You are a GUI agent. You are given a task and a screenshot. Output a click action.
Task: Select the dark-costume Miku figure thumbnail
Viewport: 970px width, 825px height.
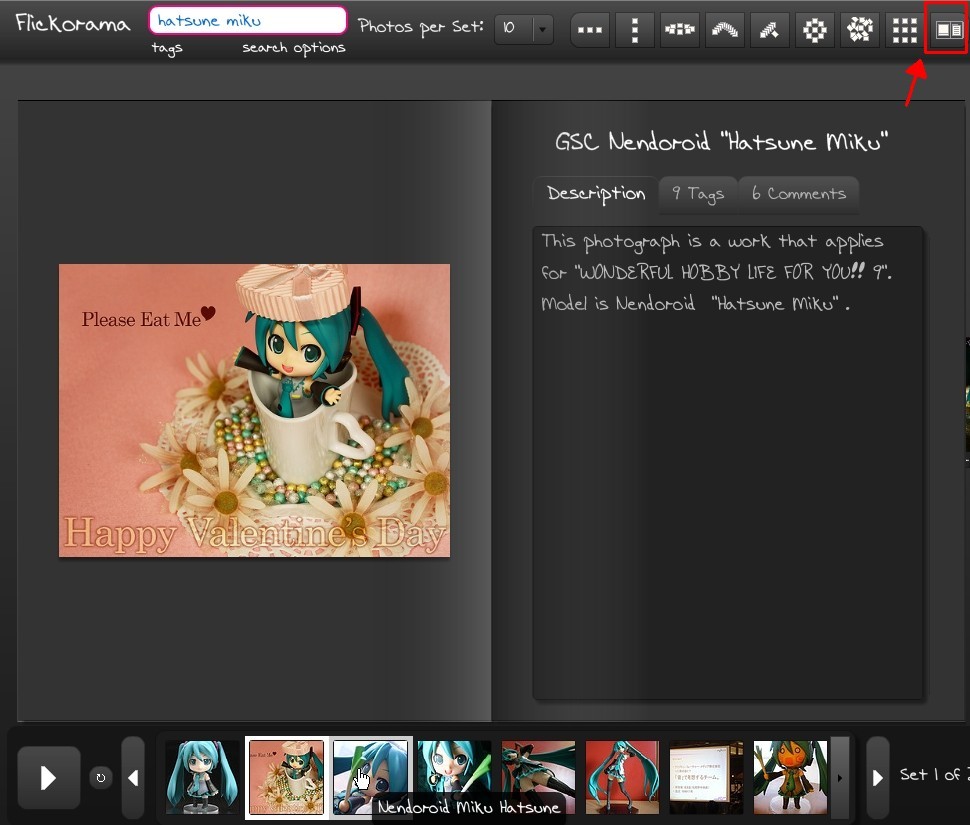538,777
